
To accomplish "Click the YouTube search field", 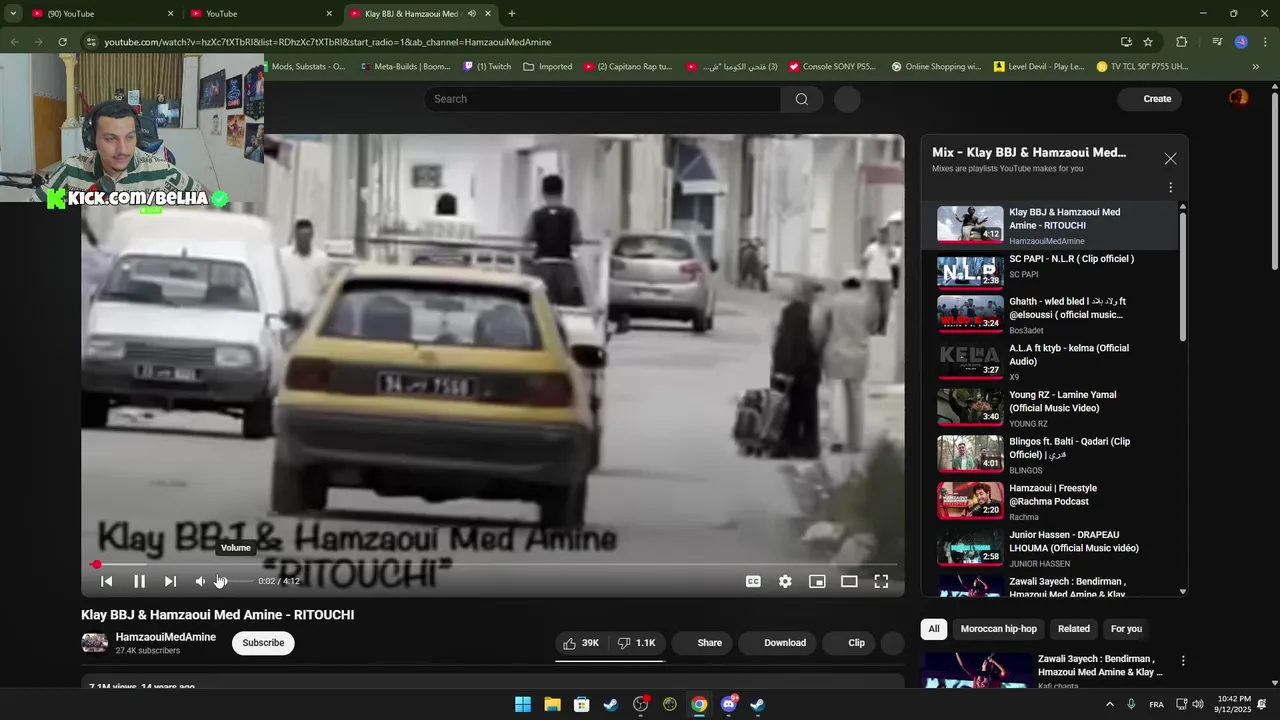I will coord(602,99).
